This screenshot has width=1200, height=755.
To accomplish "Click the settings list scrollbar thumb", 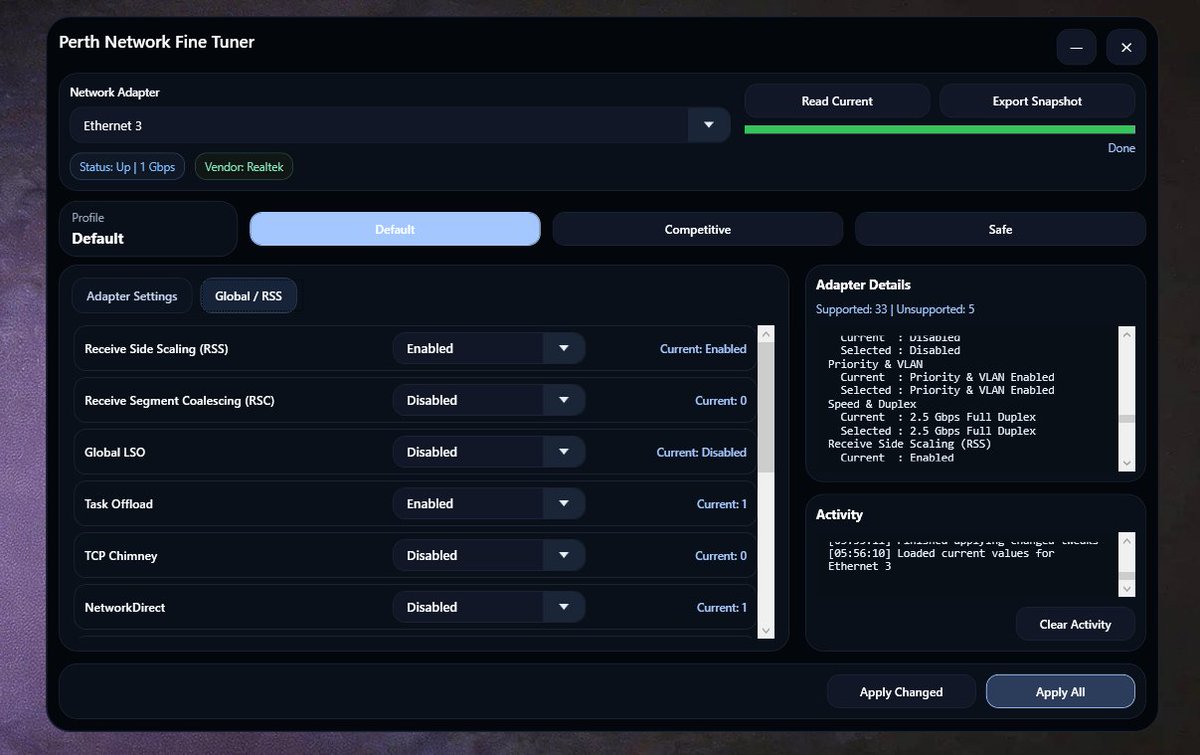I will point(766,408).
